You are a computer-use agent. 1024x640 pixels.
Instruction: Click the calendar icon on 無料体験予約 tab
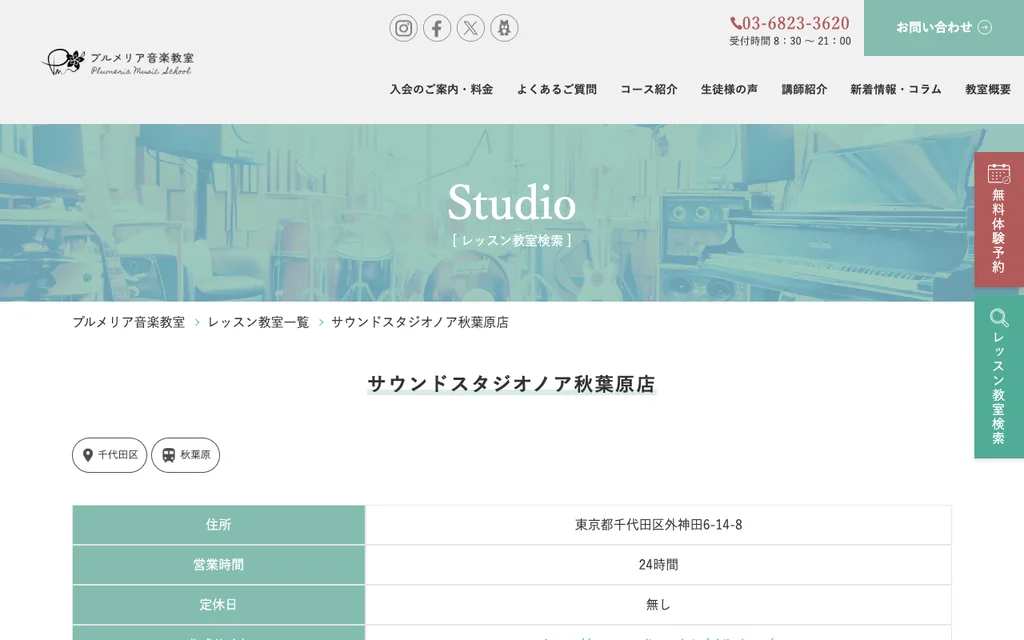click(x=999, y=173)
